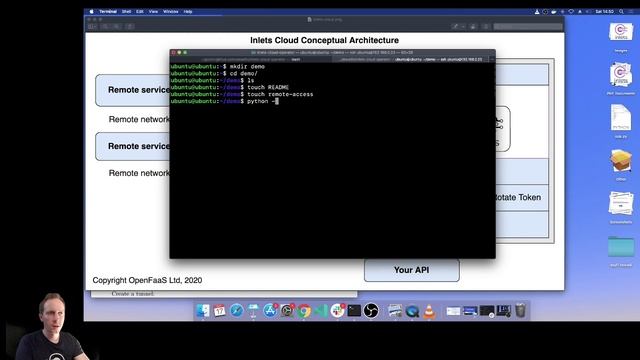This screenshot has width=640, height=360.
Task: Open the Screenshots stack on the desktop
Action: click(621, 203)
